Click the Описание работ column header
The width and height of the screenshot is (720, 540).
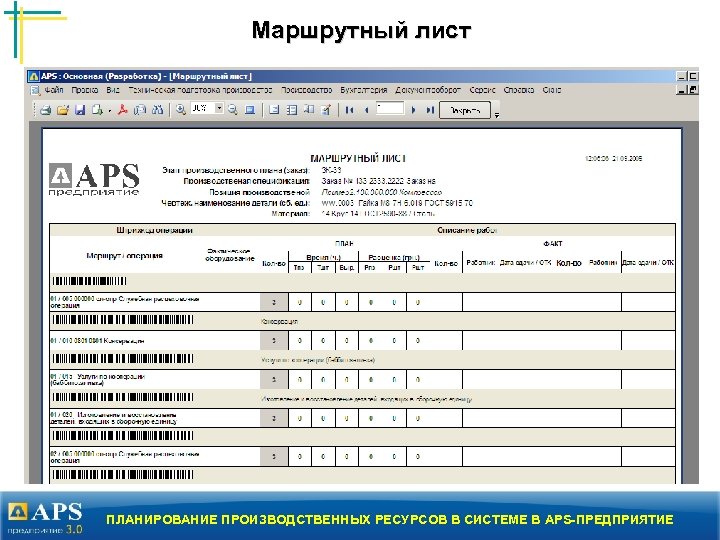[467, 230]
